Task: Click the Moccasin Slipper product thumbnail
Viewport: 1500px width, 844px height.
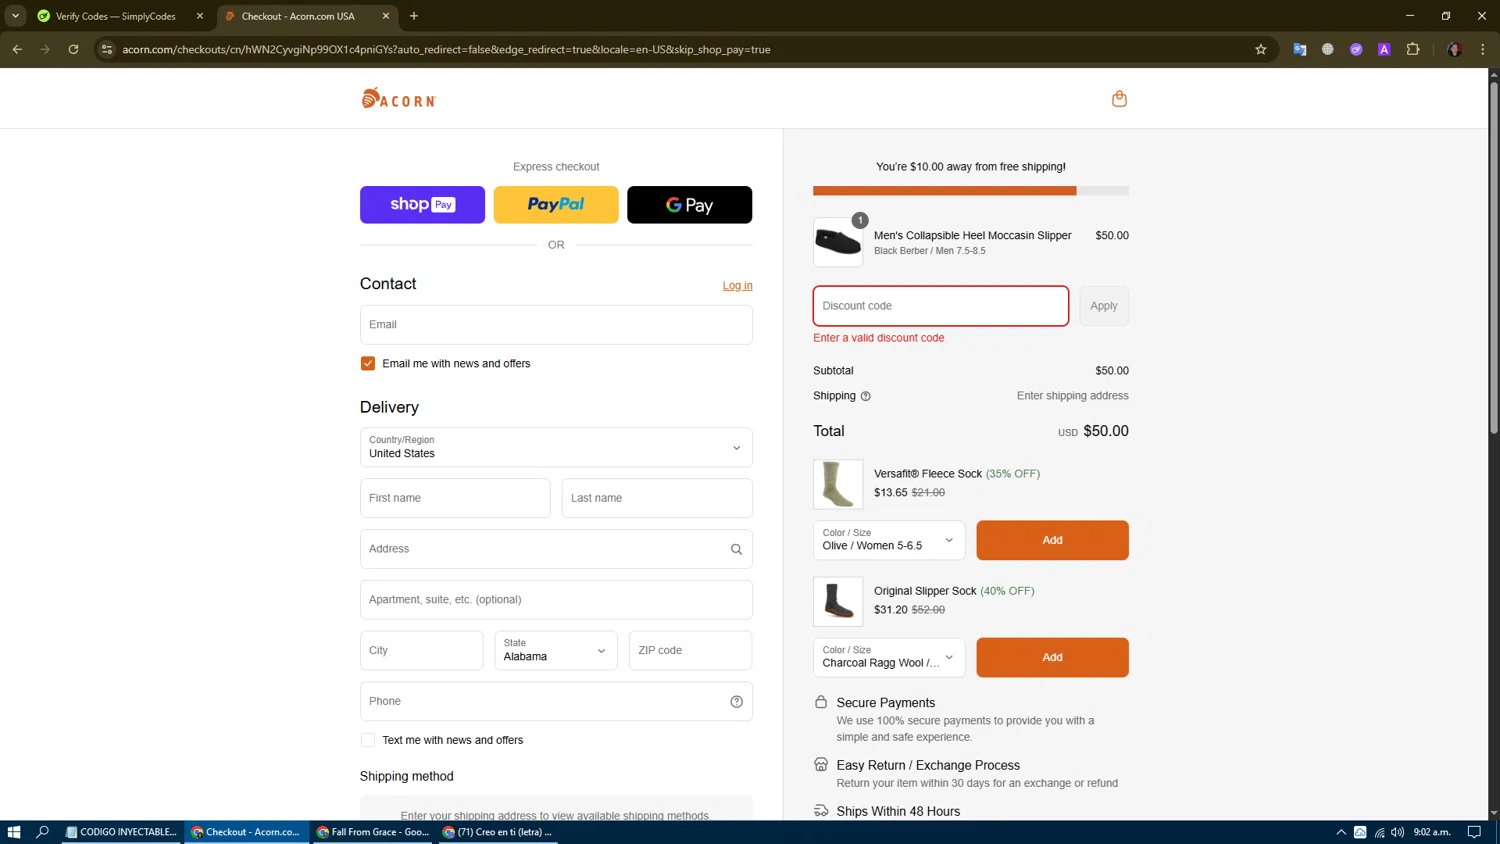Action: coord(838,242)
